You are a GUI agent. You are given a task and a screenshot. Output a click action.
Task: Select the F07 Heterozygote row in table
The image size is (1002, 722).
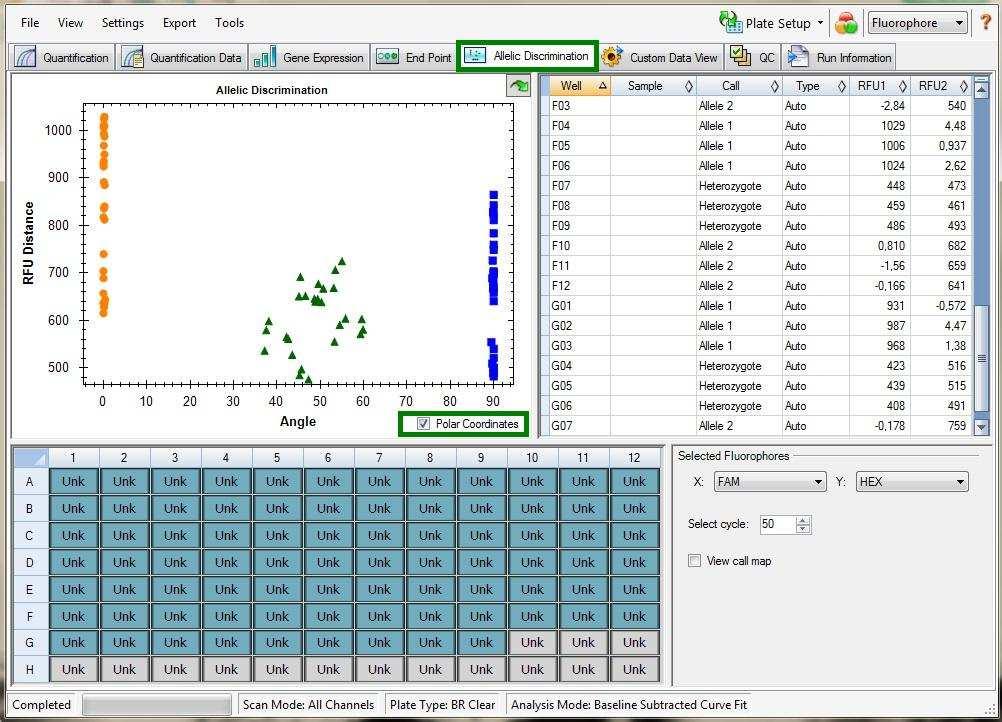(x=760, y=186)
